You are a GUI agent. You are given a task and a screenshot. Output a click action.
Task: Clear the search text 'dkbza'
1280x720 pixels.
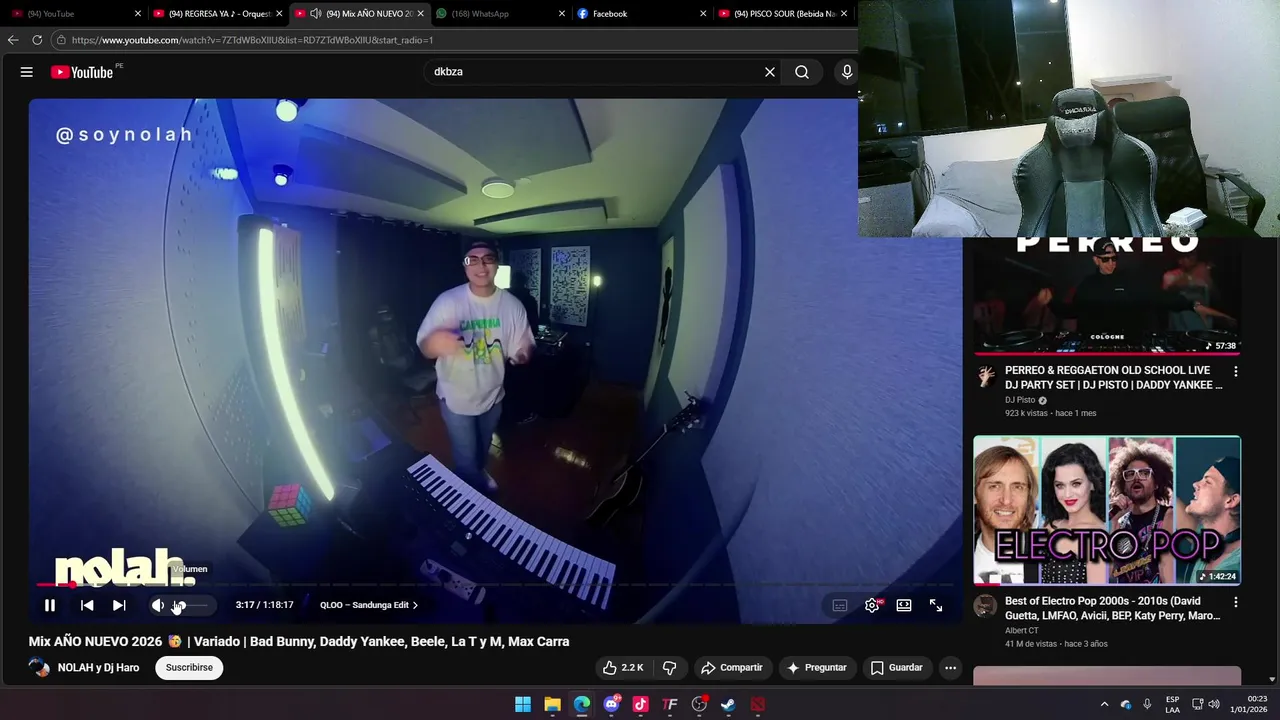(x=770, y=72)
